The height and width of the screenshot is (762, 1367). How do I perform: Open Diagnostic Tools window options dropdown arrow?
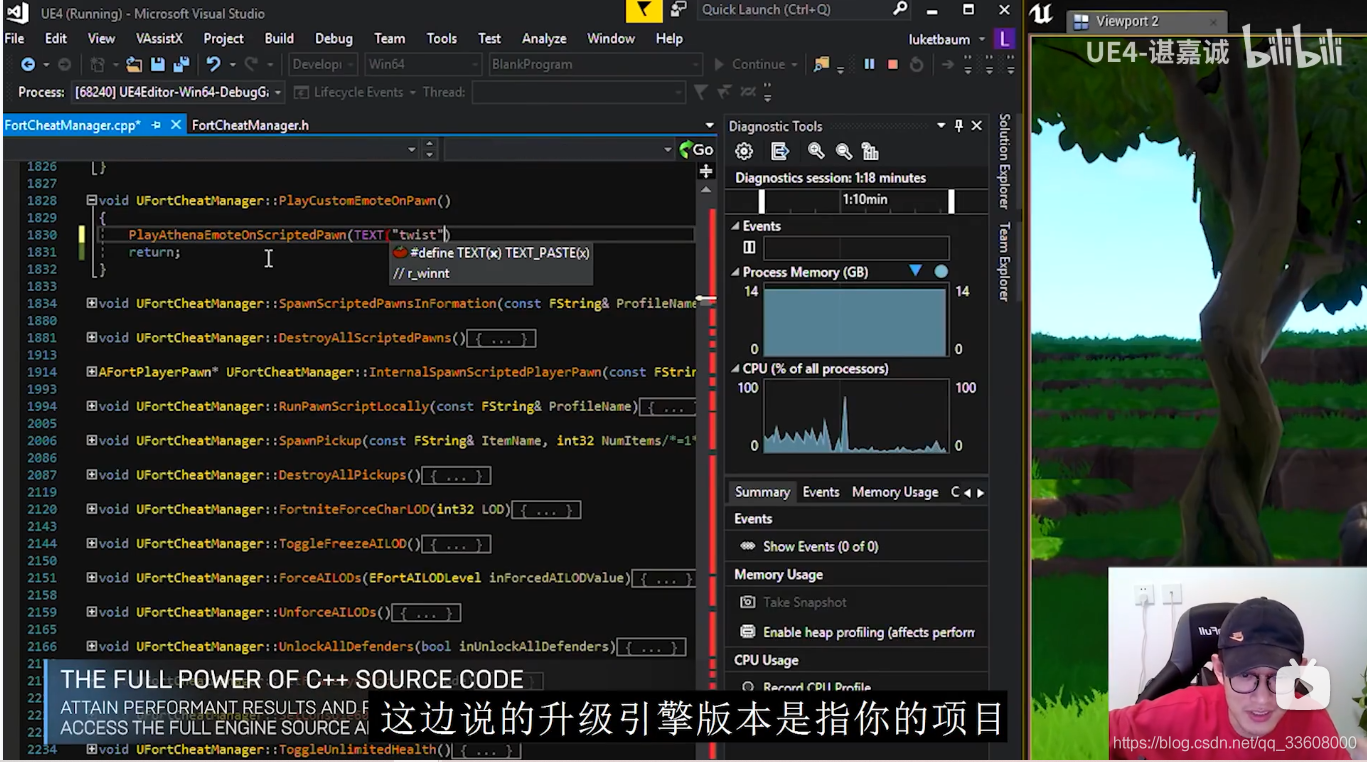(x=941, y=126)
